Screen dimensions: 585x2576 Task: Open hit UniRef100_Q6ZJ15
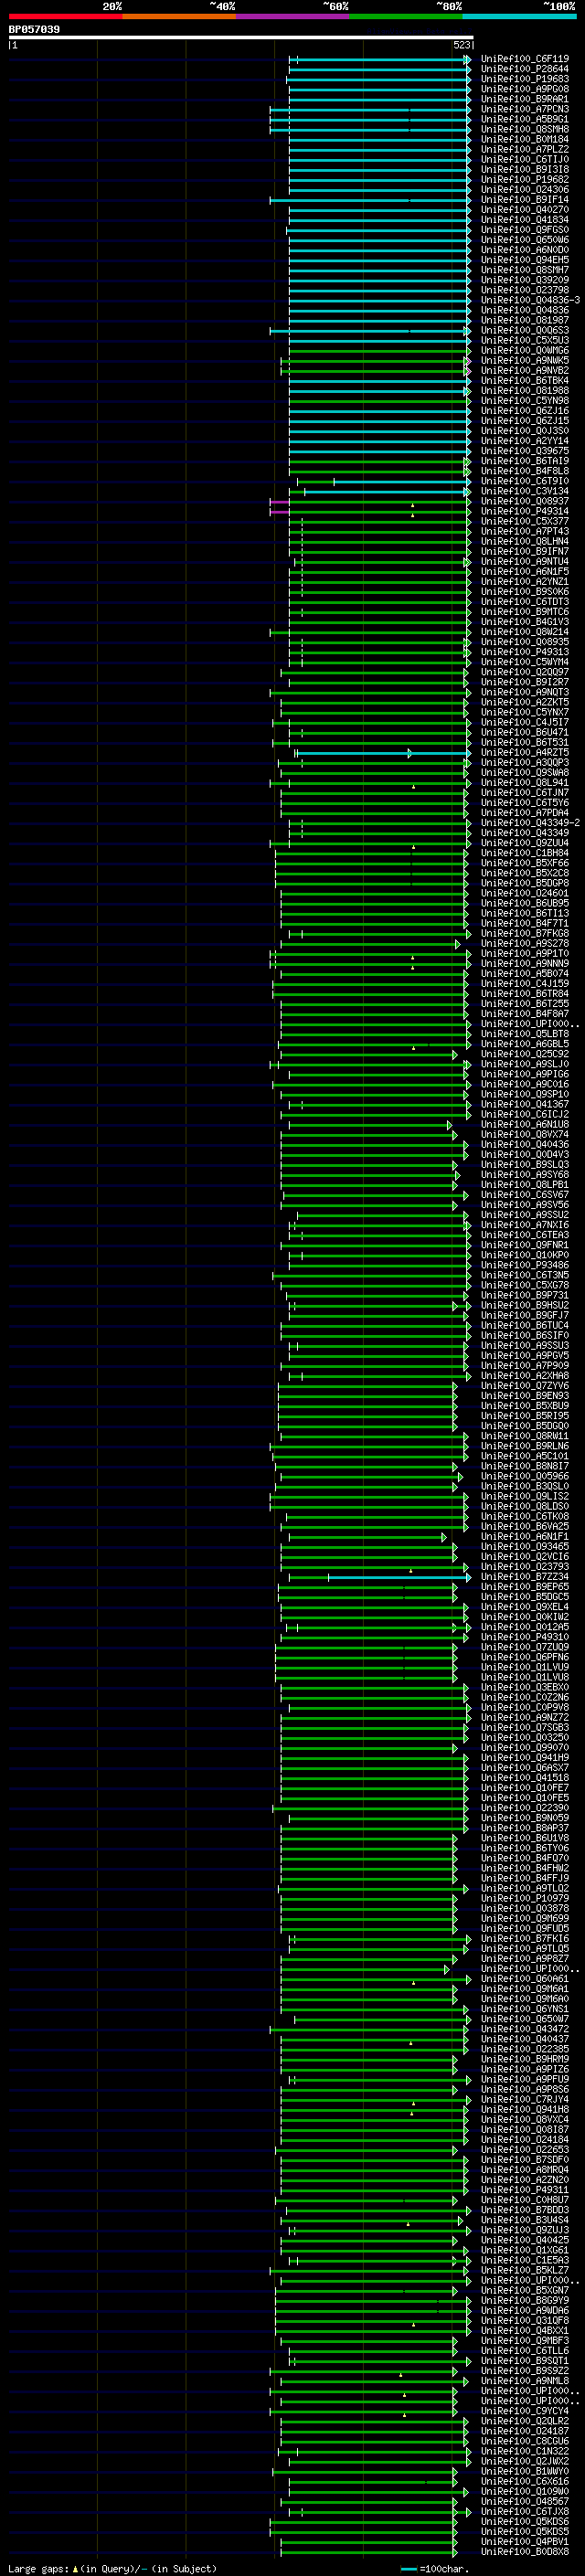click(x=524, y=421)
